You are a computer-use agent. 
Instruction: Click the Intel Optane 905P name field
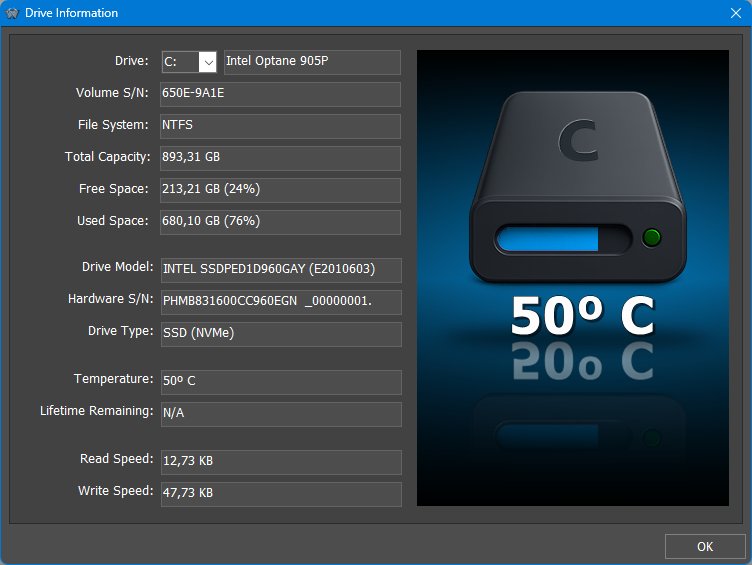(312, 62)
